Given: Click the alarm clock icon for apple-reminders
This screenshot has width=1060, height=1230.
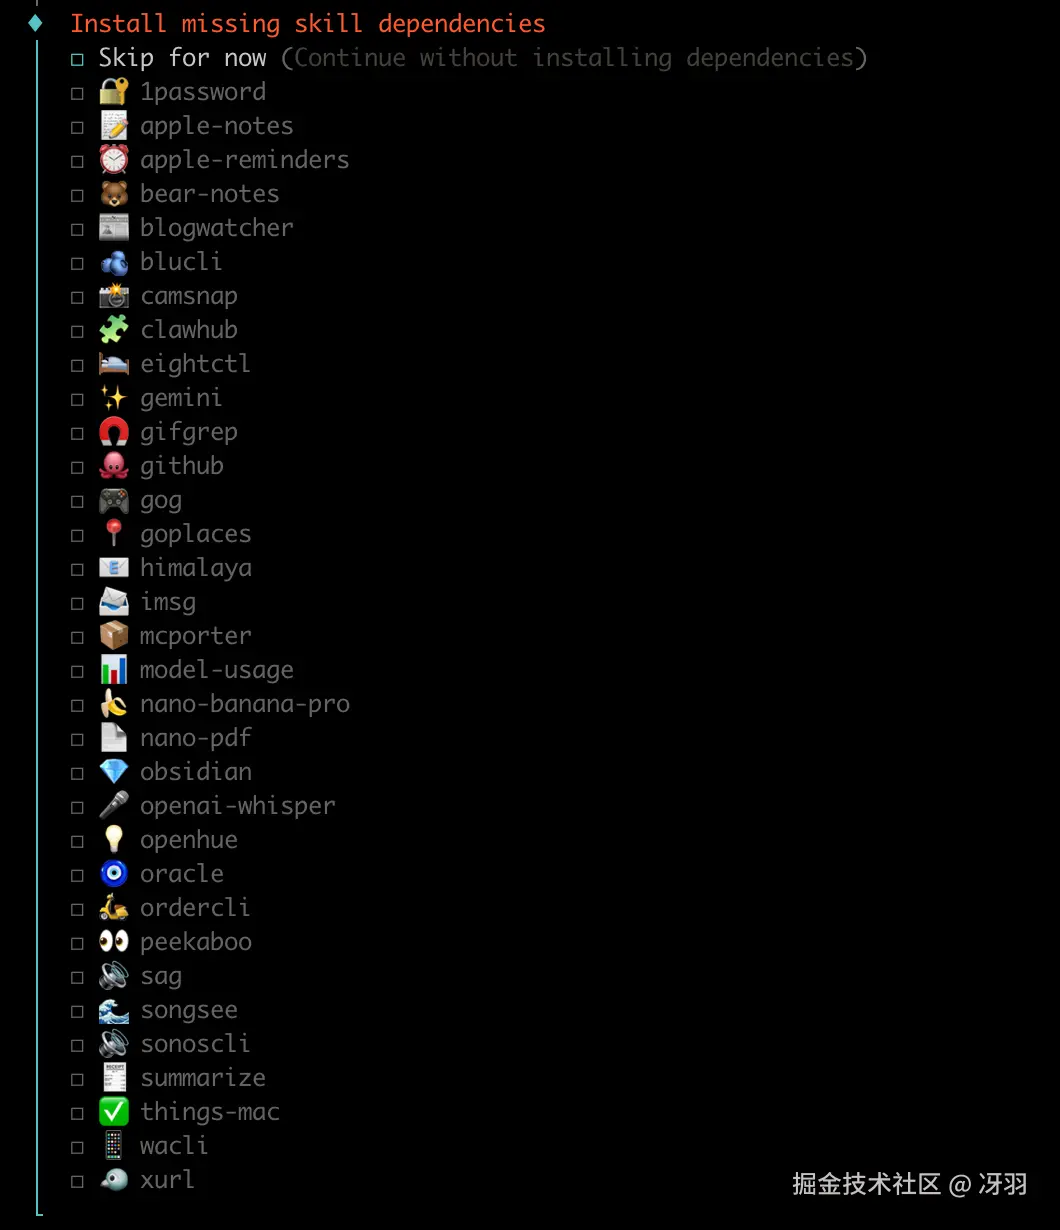Looking at the screenshot, I should pyautogui.click(x=114, y=160).
